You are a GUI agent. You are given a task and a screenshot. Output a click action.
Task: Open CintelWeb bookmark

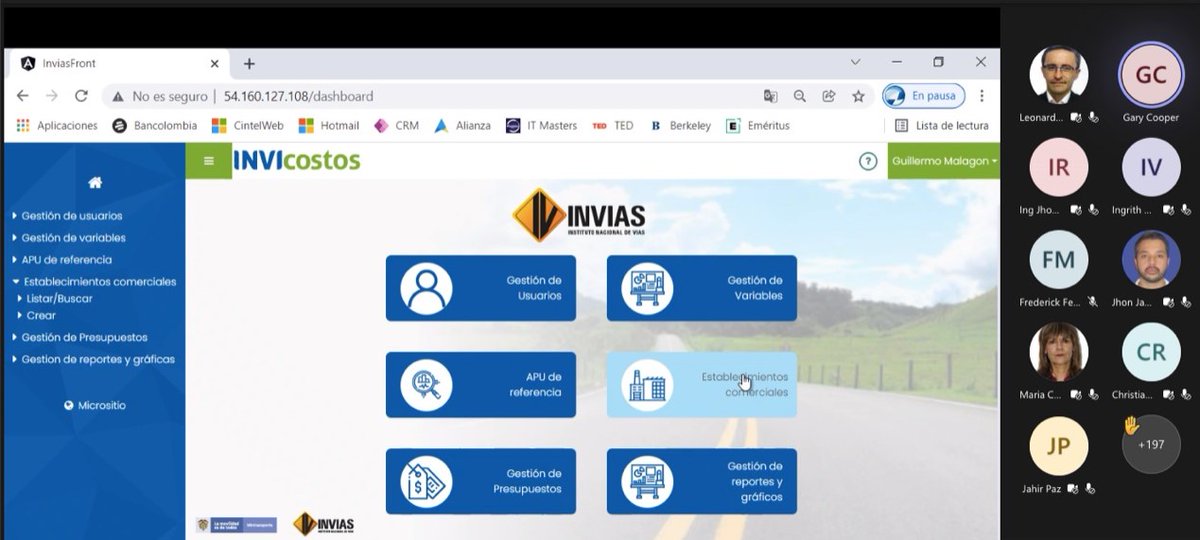248,126
